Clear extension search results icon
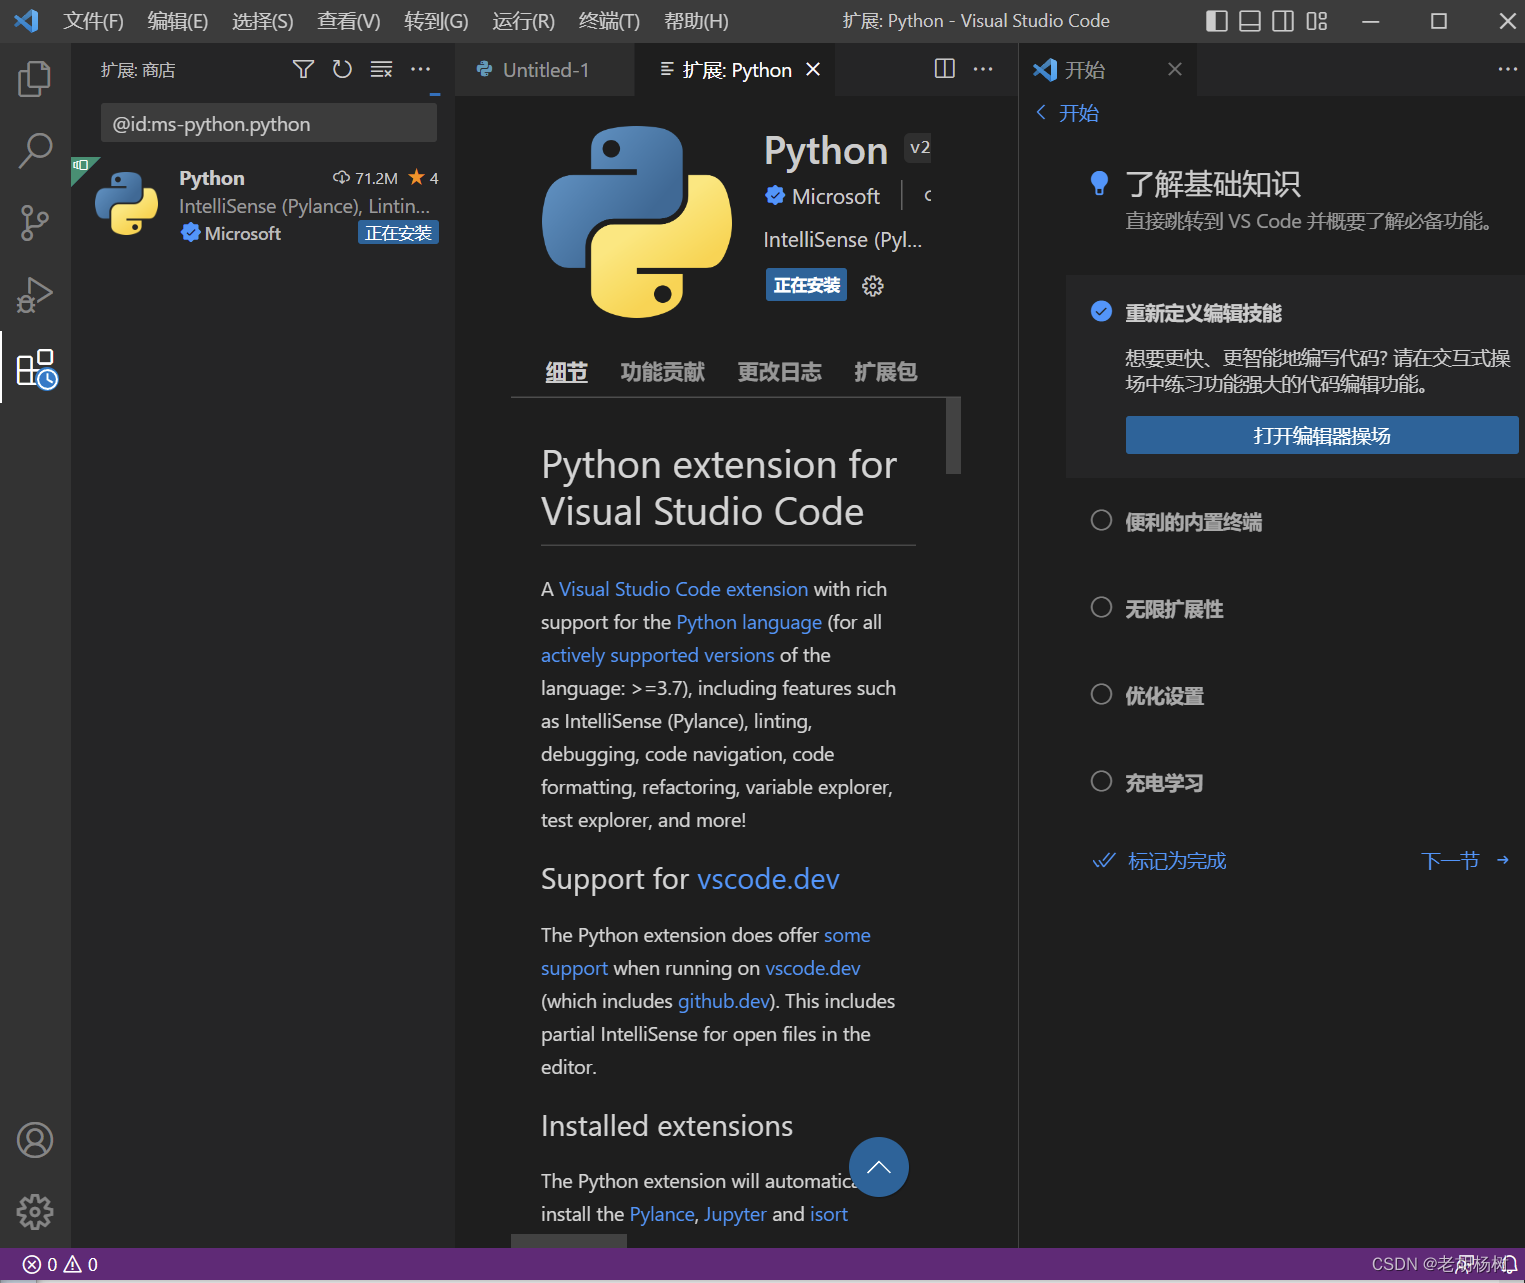This screenshot has height=1283, width=1525. click(381, 69)
